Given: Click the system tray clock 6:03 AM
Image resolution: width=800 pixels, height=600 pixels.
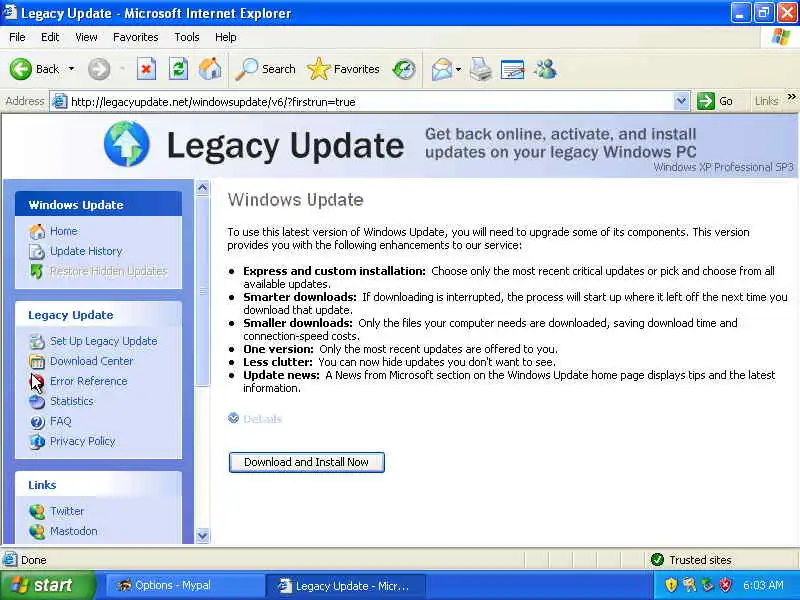Looking at the screenshot, I should tap(763, 585).
